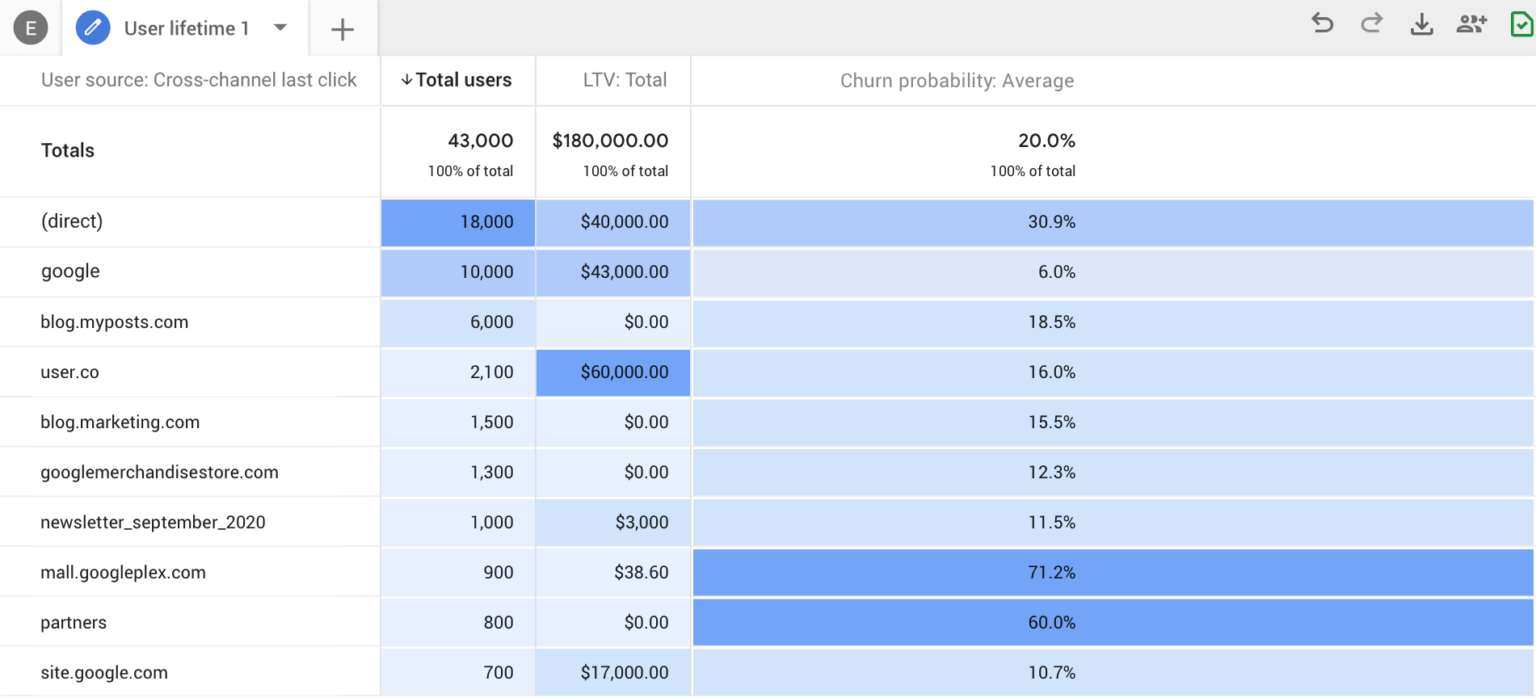This screenshot has width=1536, height=698.
Task: Select the newsletter_september_2020 row
Action: tap(153, 522)
